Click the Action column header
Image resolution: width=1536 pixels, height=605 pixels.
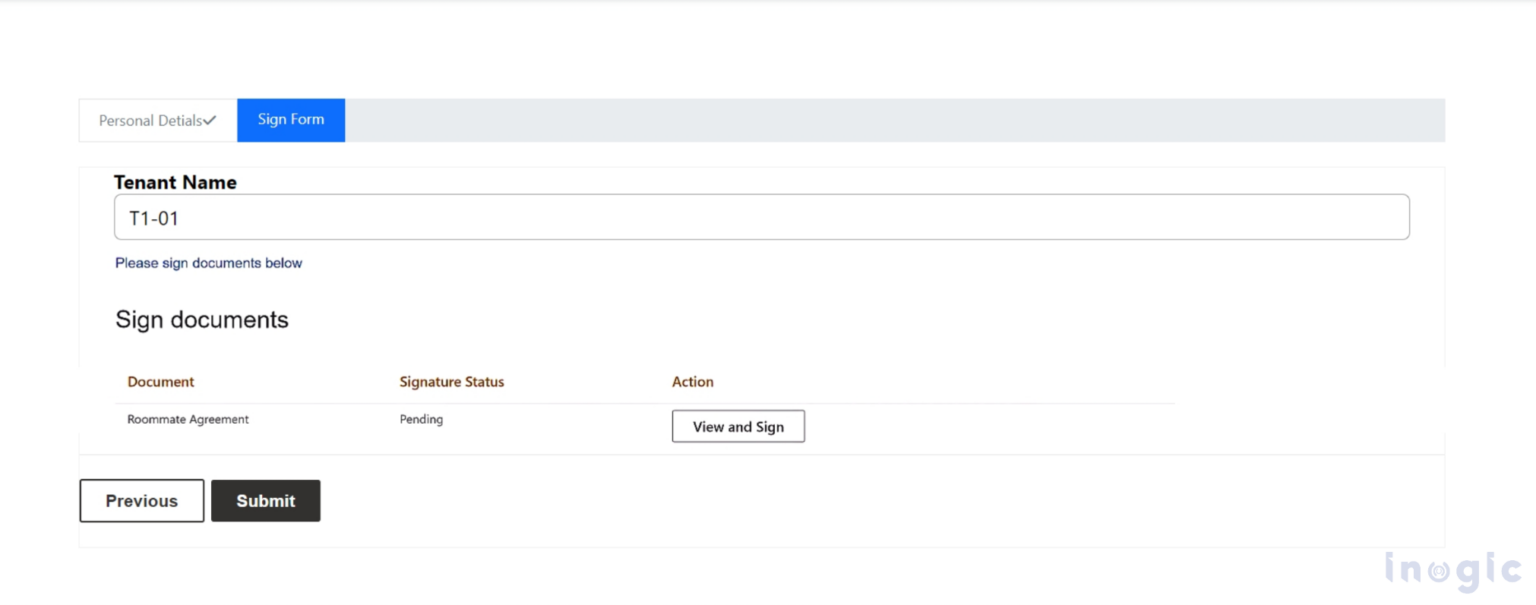tap(693, 381)
